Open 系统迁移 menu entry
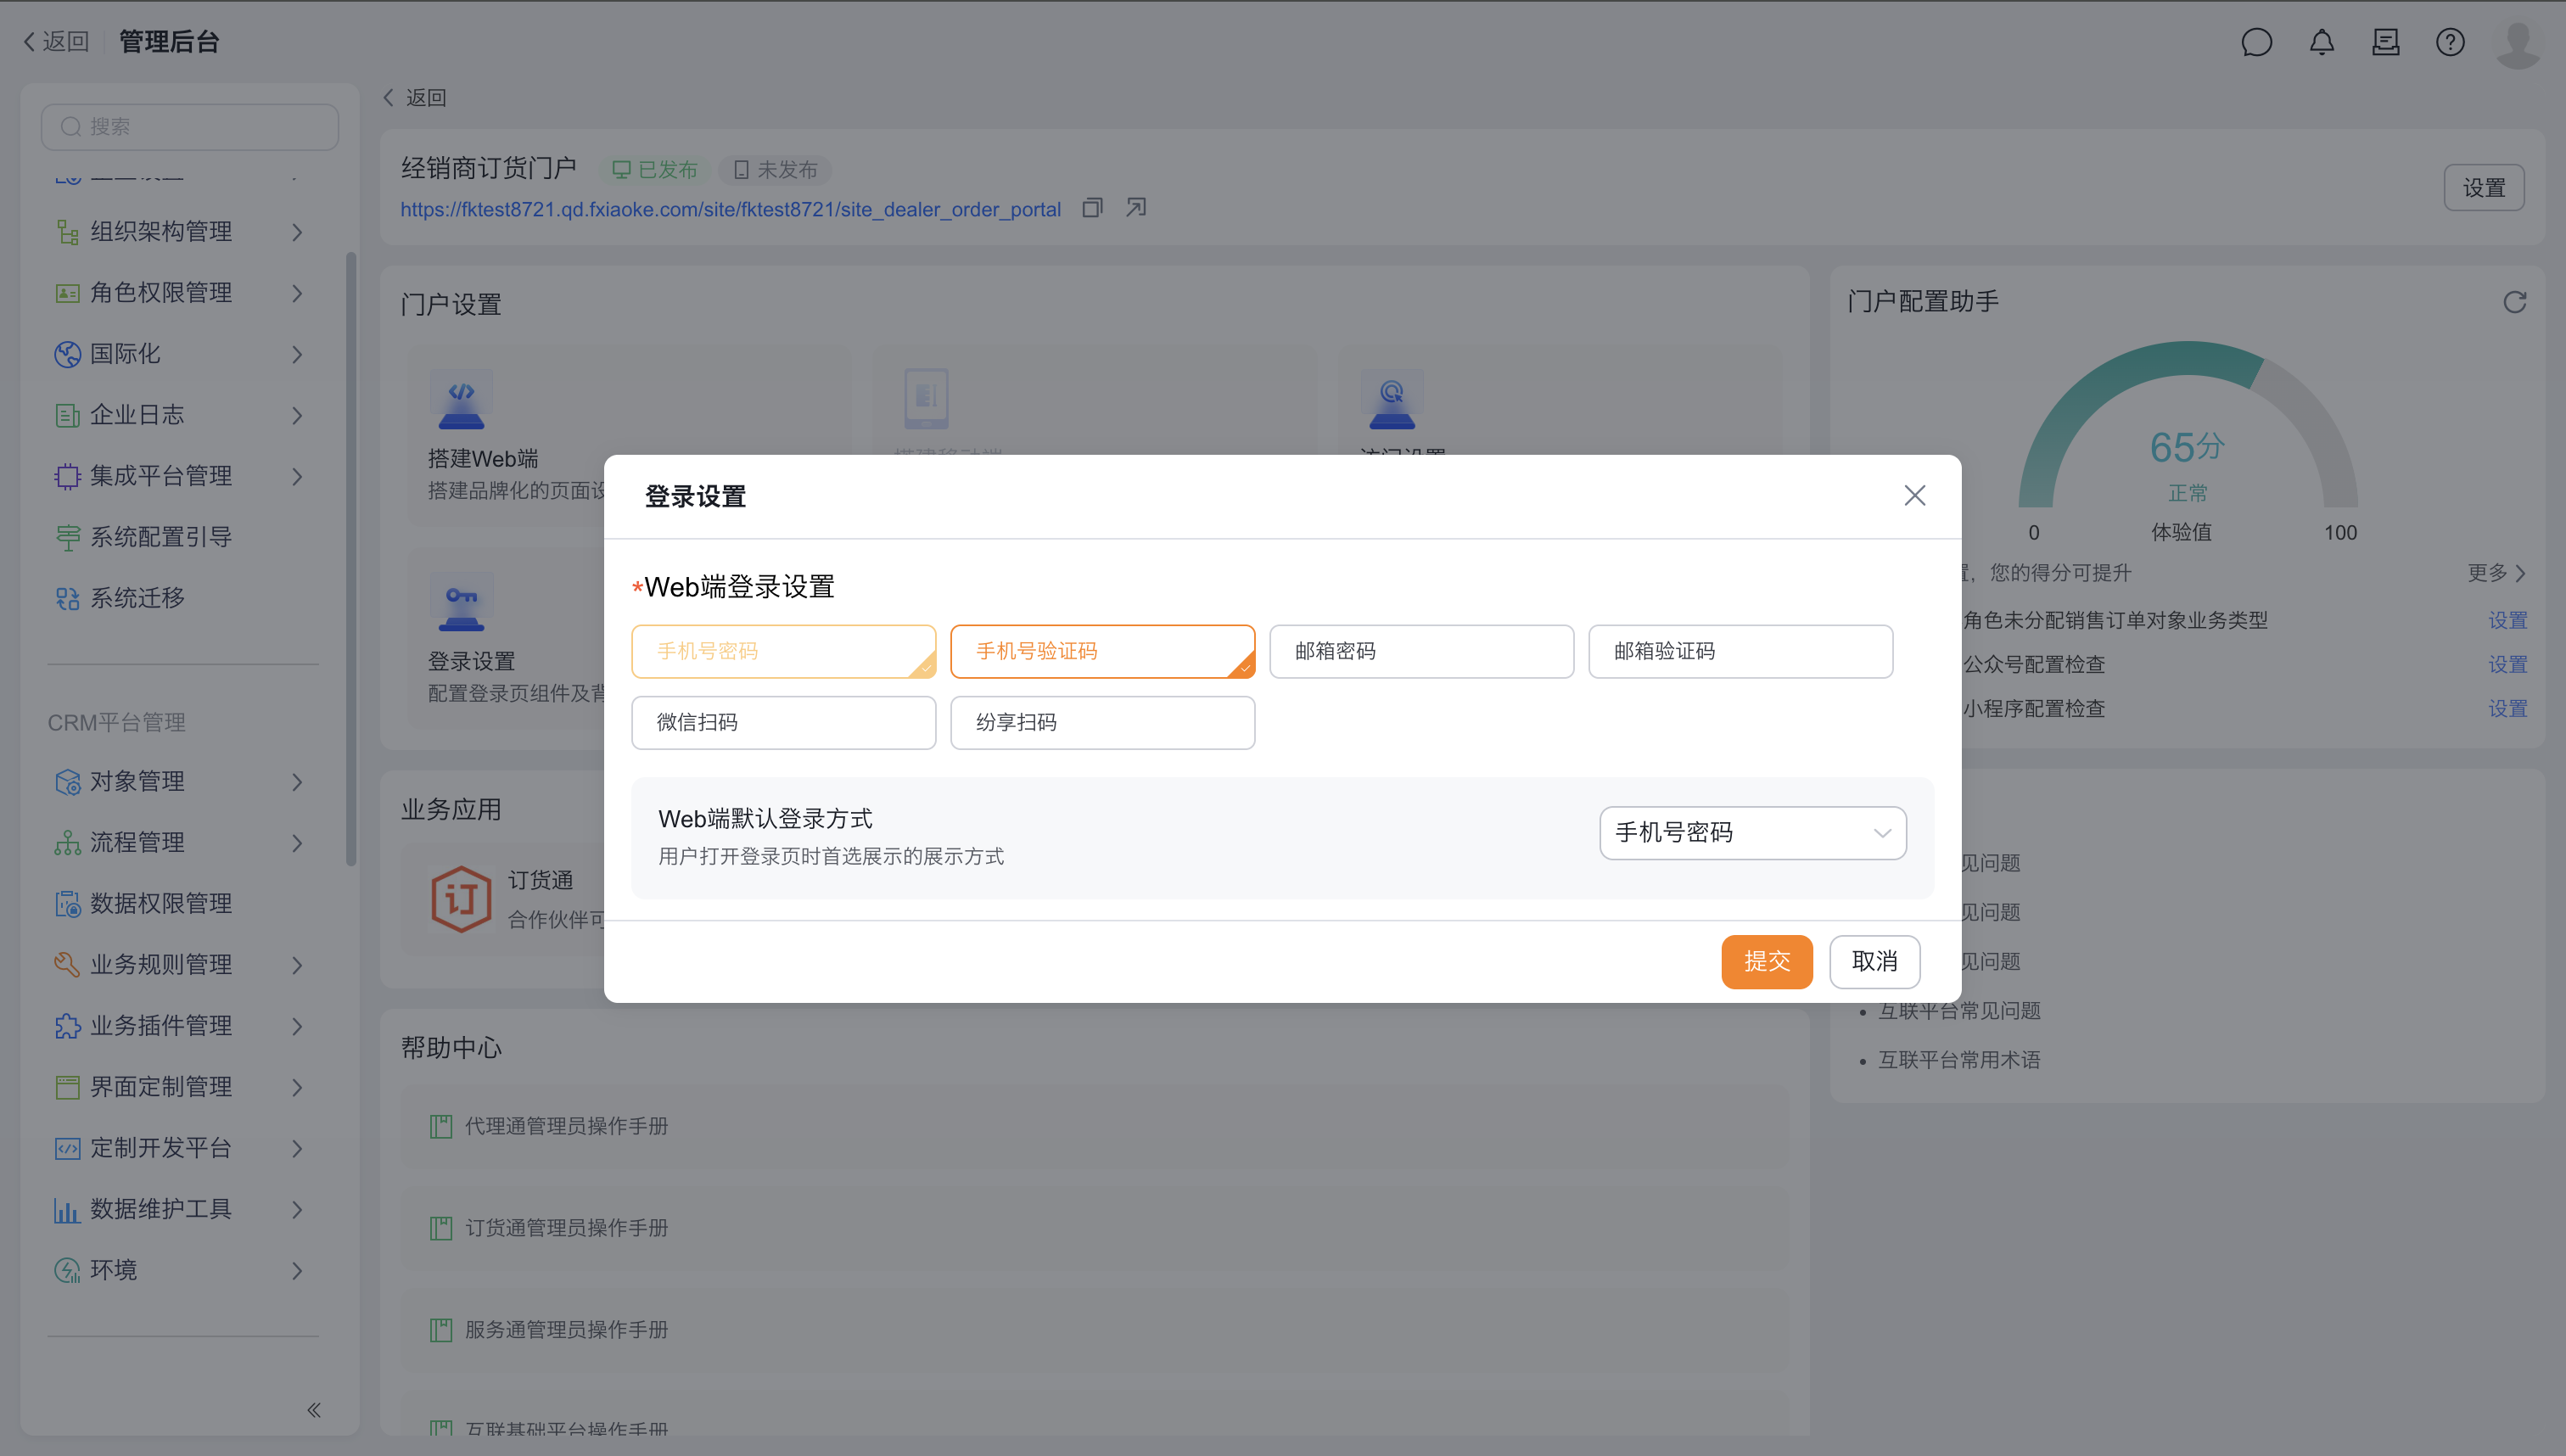 [137, 598]
